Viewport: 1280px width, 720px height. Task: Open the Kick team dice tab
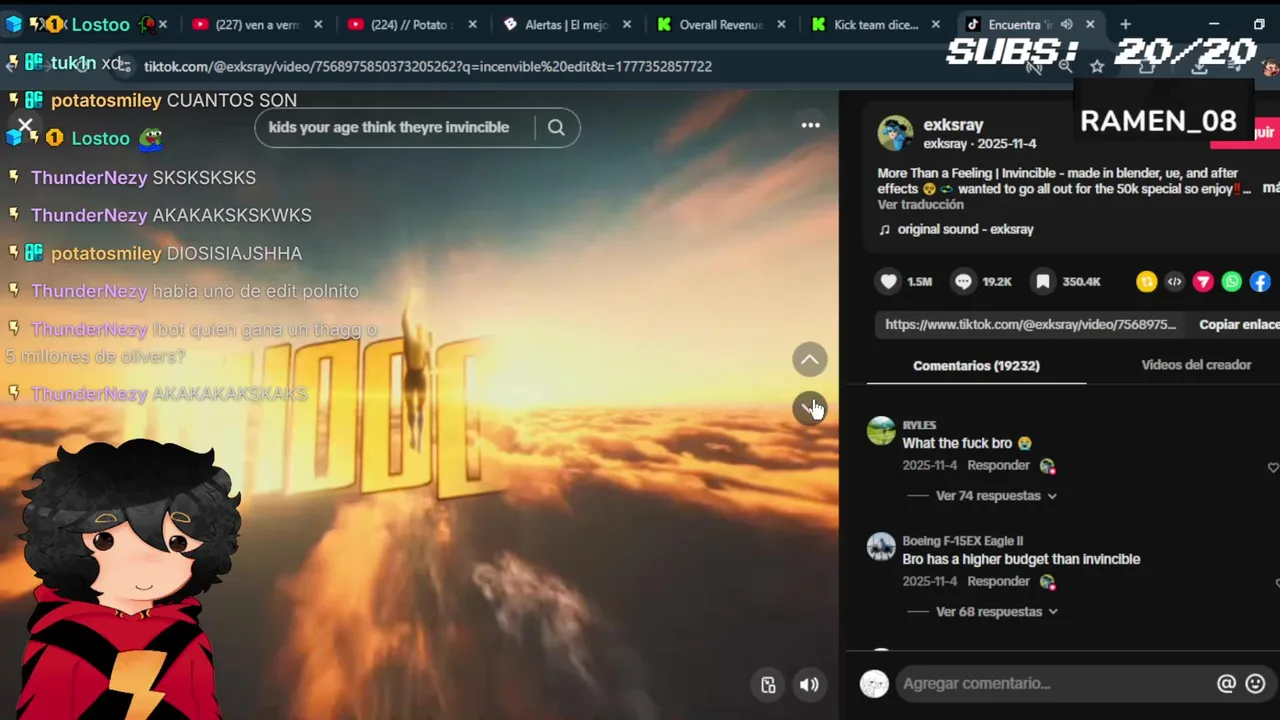click(x=875, y=25)
